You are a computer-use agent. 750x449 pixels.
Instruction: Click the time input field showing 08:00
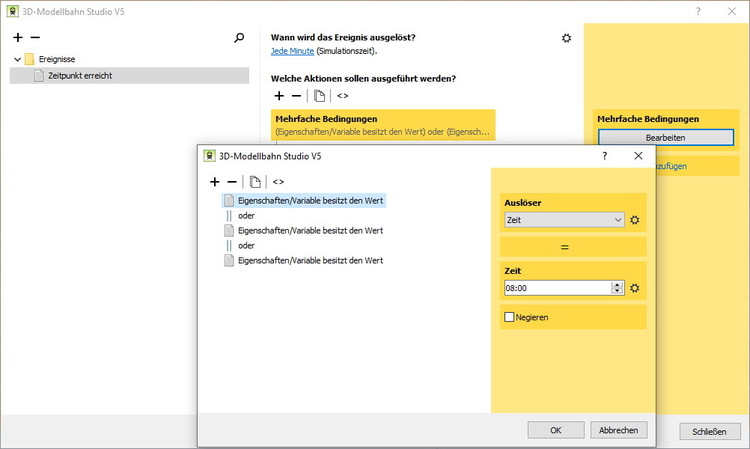coord(557,288)
